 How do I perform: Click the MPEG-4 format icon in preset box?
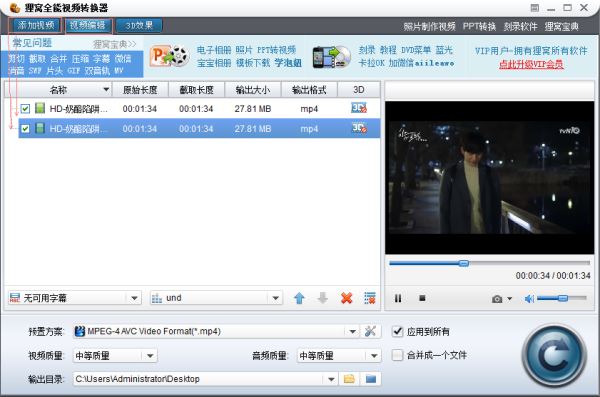click(80, 331)
